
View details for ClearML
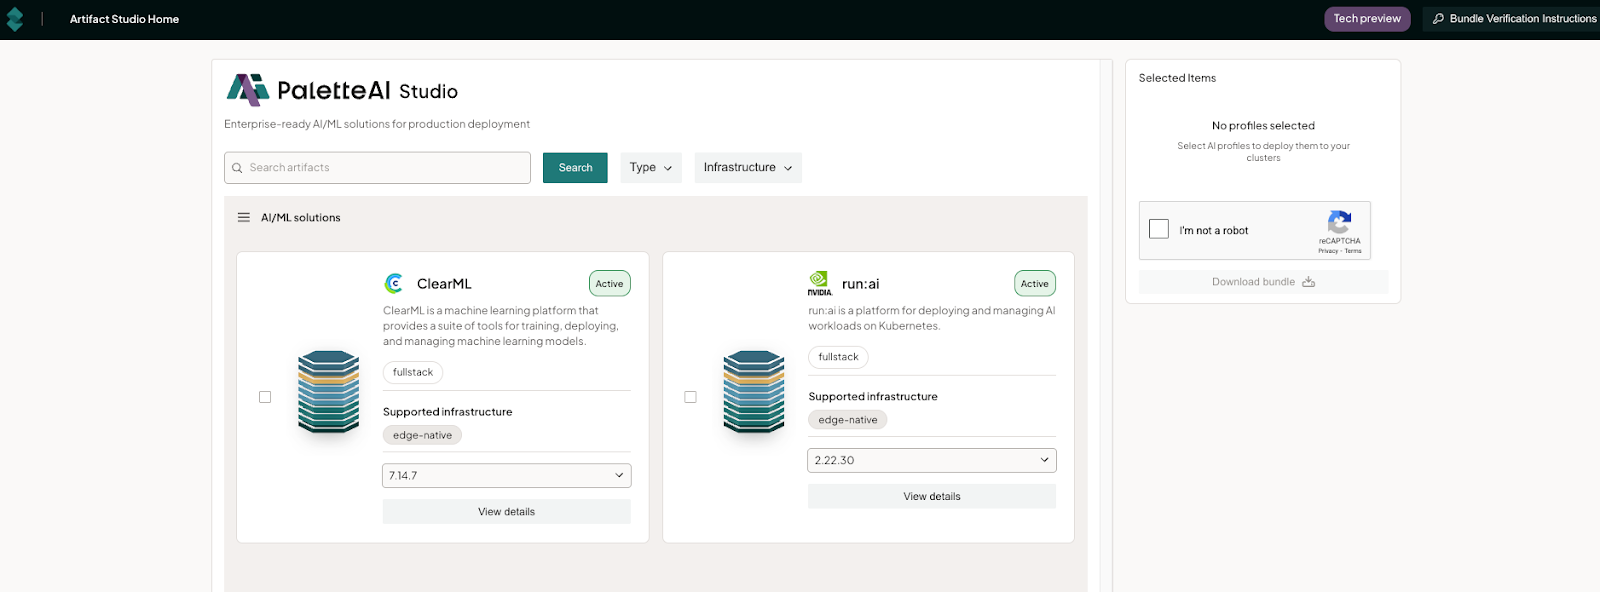click(x=507, y=512)
